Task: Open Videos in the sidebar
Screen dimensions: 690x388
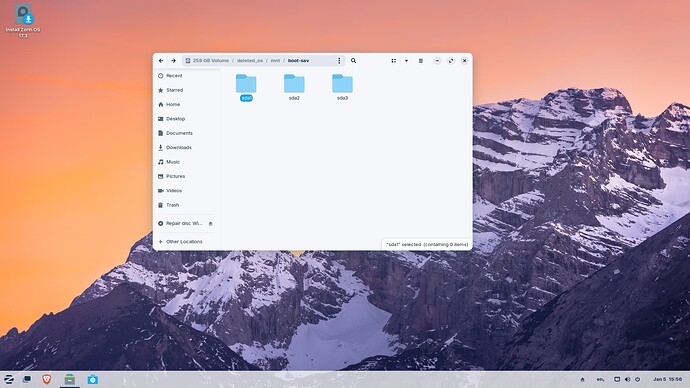Action: [x=187, y=190]
